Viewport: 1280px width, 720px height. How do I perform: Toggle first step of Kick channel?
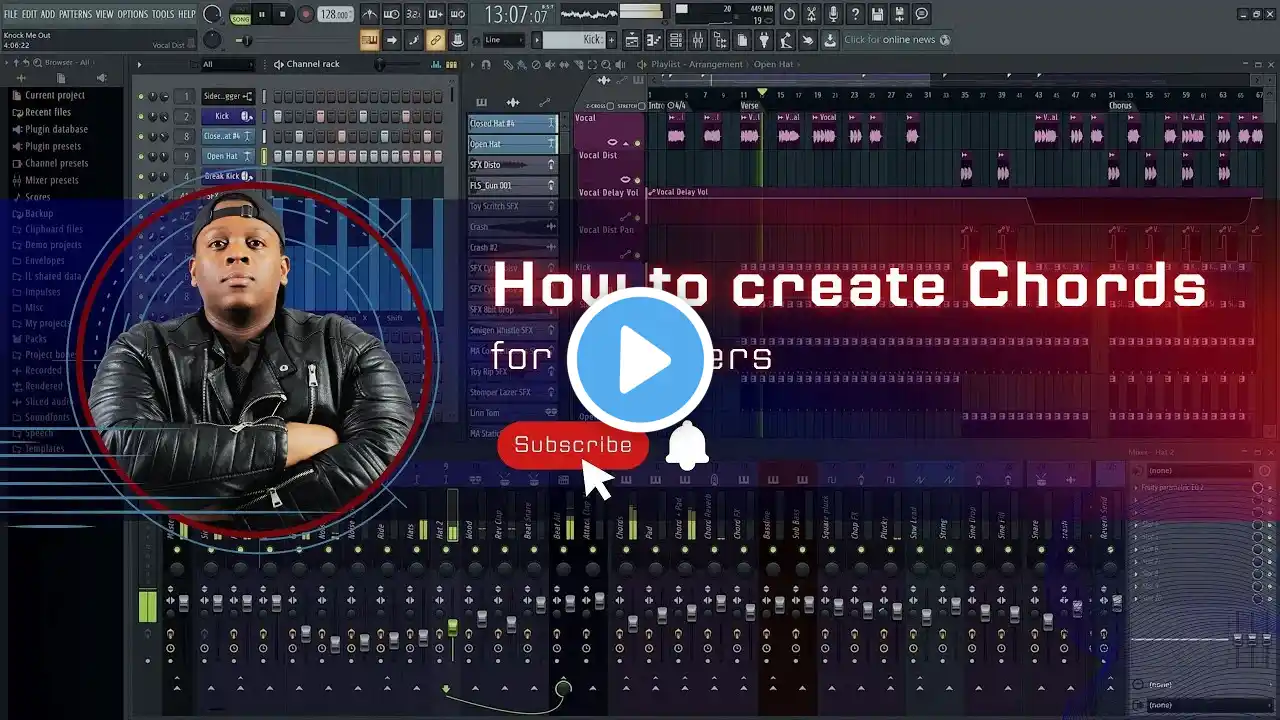279,116
